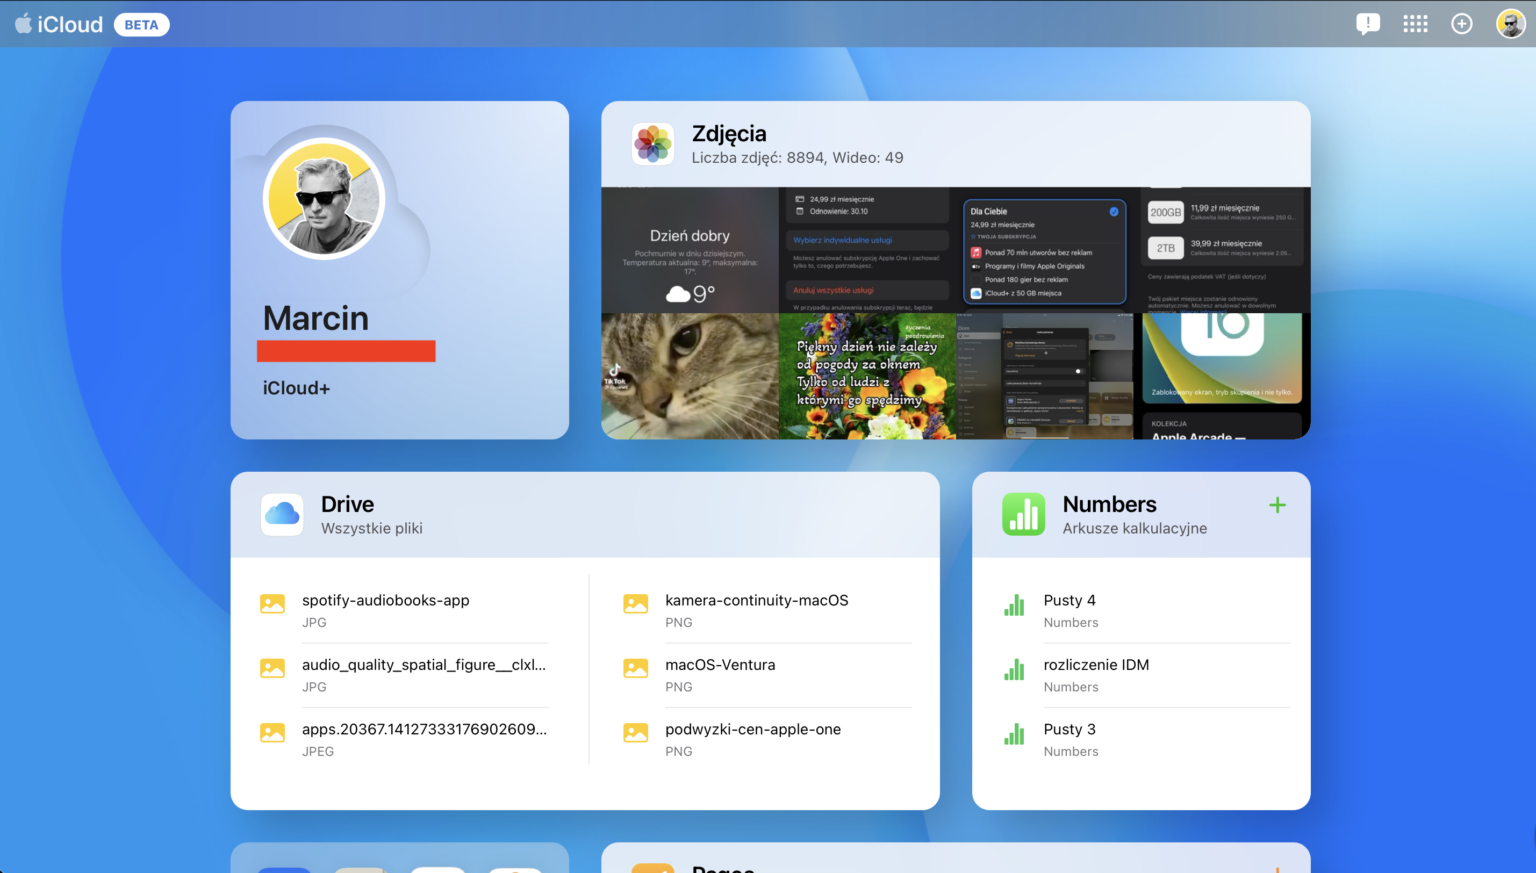Select the Pusty 3 spreadsheet
Image resolution: width=1536 pixels, height=873 pixels.
click(x=1069, y=729)
